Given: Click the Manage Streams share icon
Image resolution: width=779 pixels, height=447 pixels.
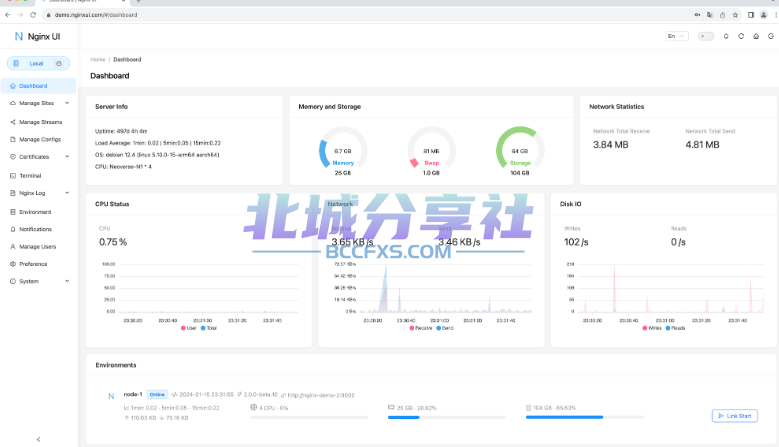Looking at the screenshot, I should (13, 122).
